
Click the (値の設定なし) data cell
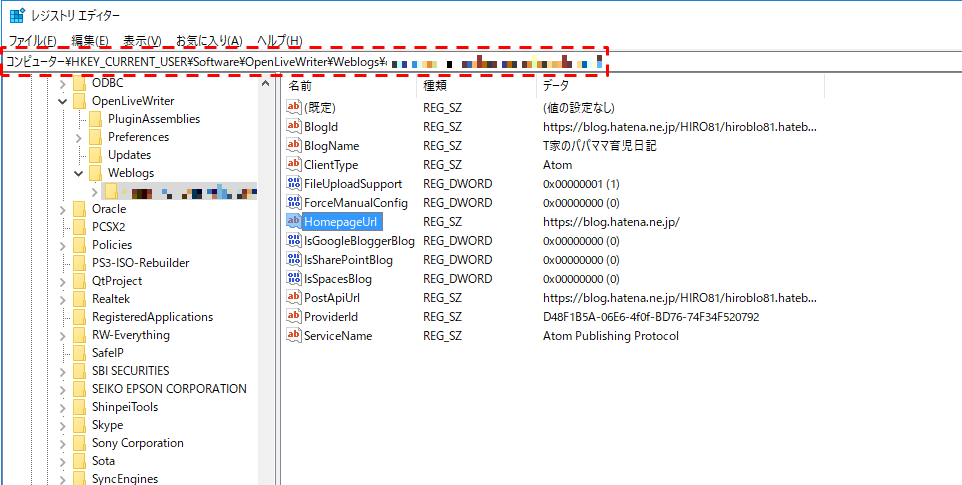[579, 107]
